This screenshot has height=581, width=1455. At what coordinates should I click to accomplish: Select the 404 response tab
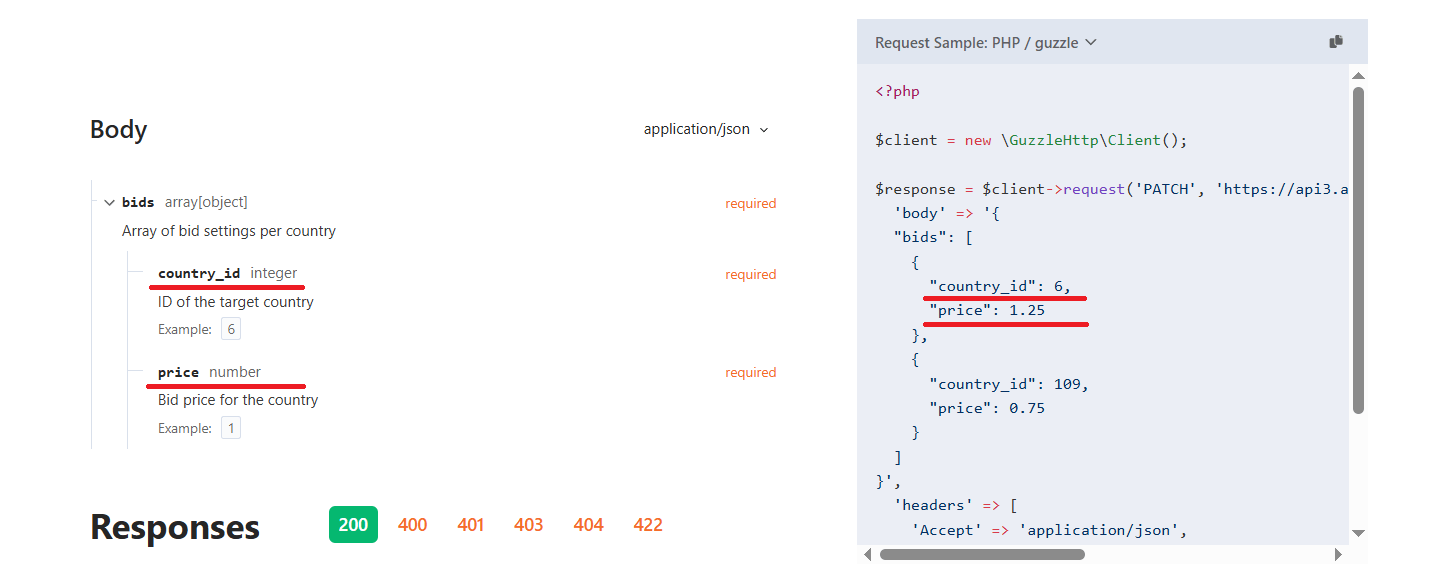pyautogui.click(x=588, y=525)
